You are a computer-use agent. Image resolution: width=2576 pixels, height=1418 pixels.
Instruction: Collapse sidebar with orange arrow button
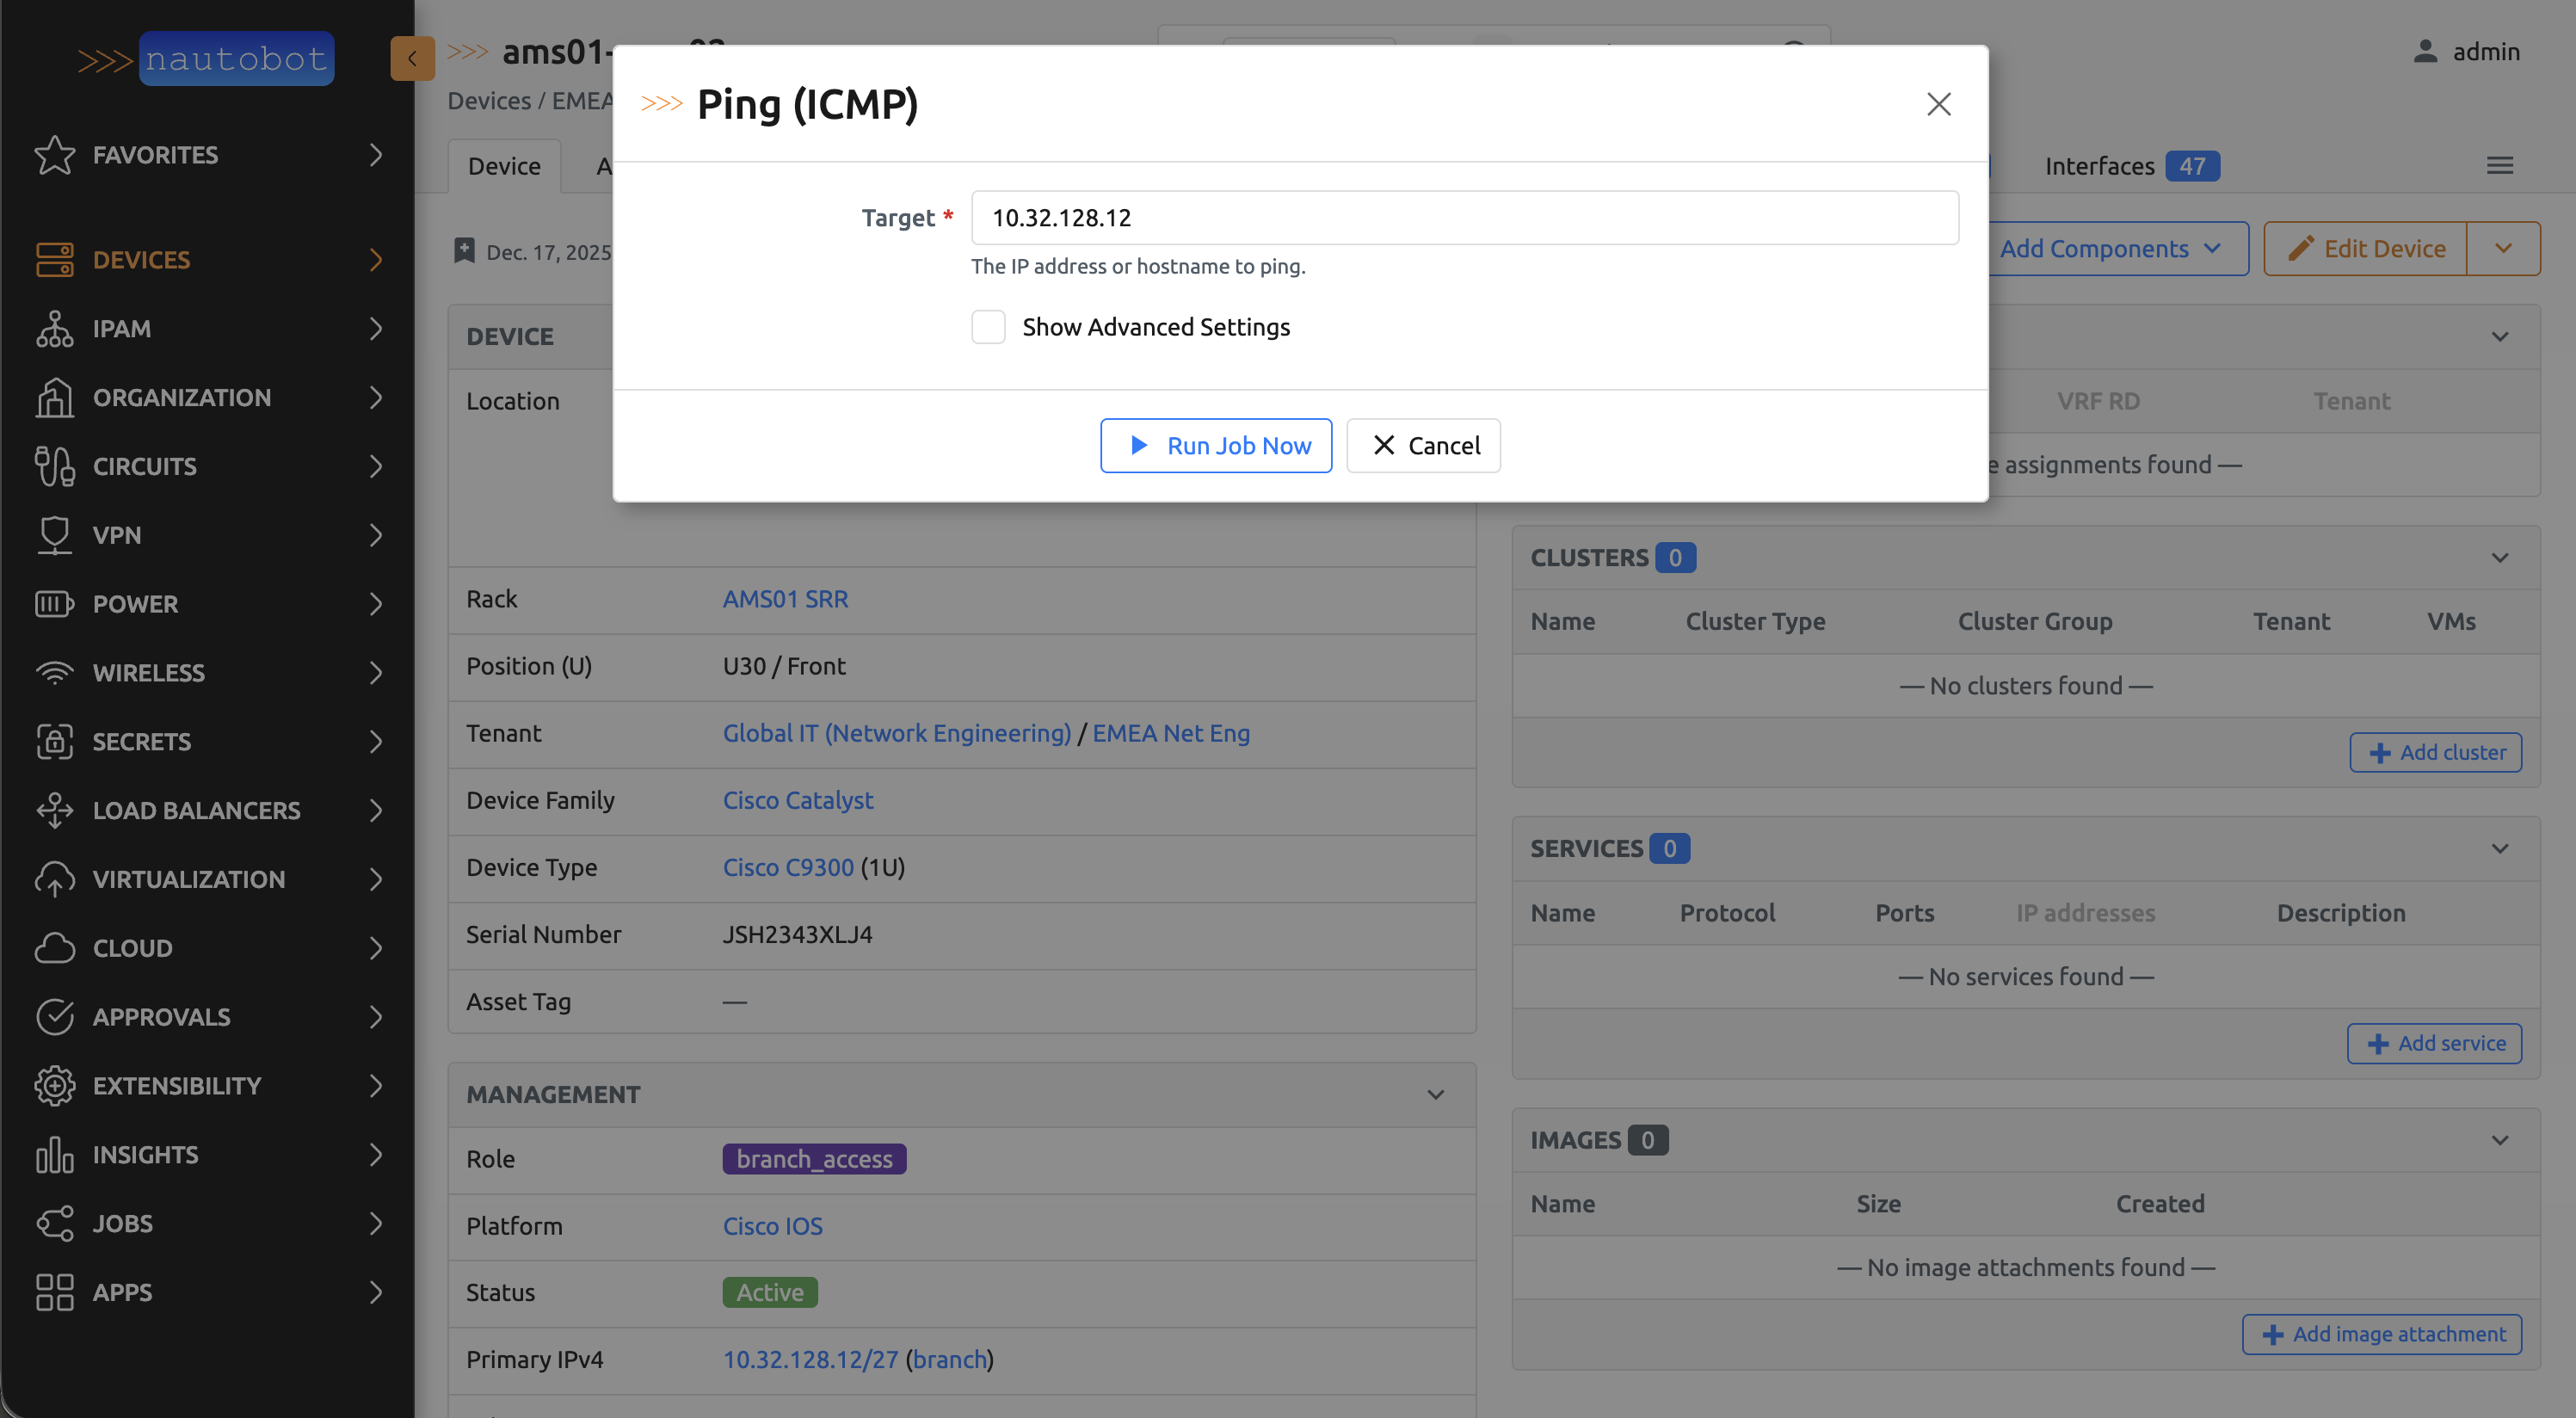(412, 58)
